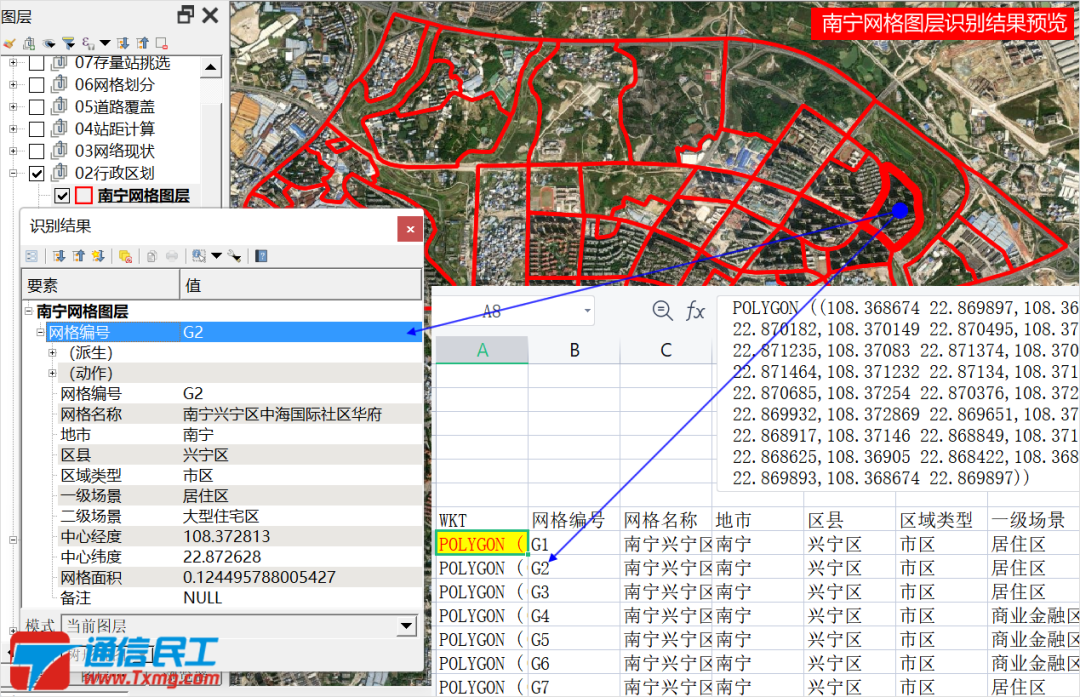This screenshot has height=697, width=1080.
Task: Click expand all icon in Layers toolbar
Action: tap(123, 43)
